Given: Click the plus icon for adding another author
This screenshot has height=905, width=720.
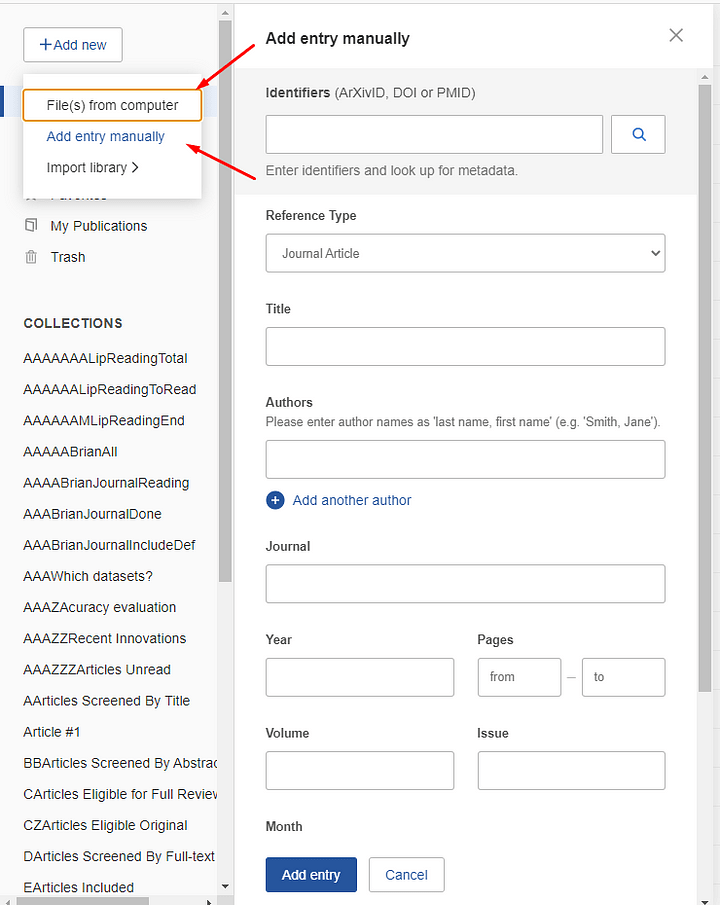Looking at the screenshot, I should (x=275, y=500).
